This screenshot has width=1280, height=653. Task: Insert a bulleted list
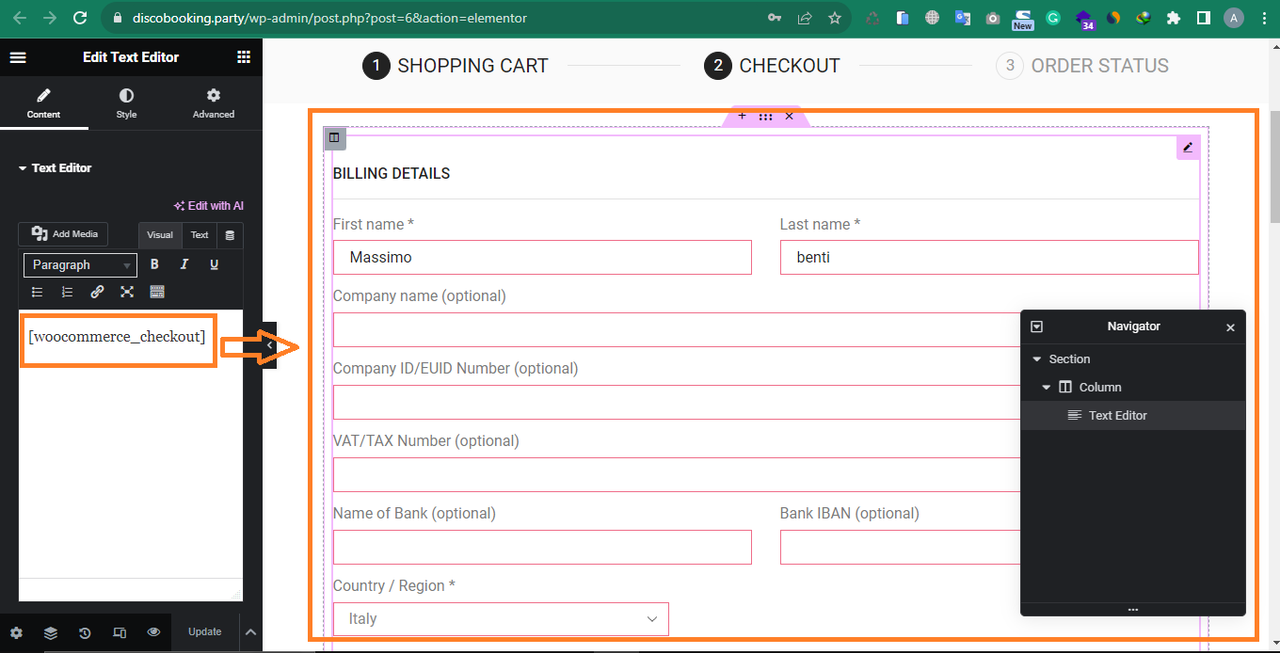pyautogui.click(x=37, y=292)
